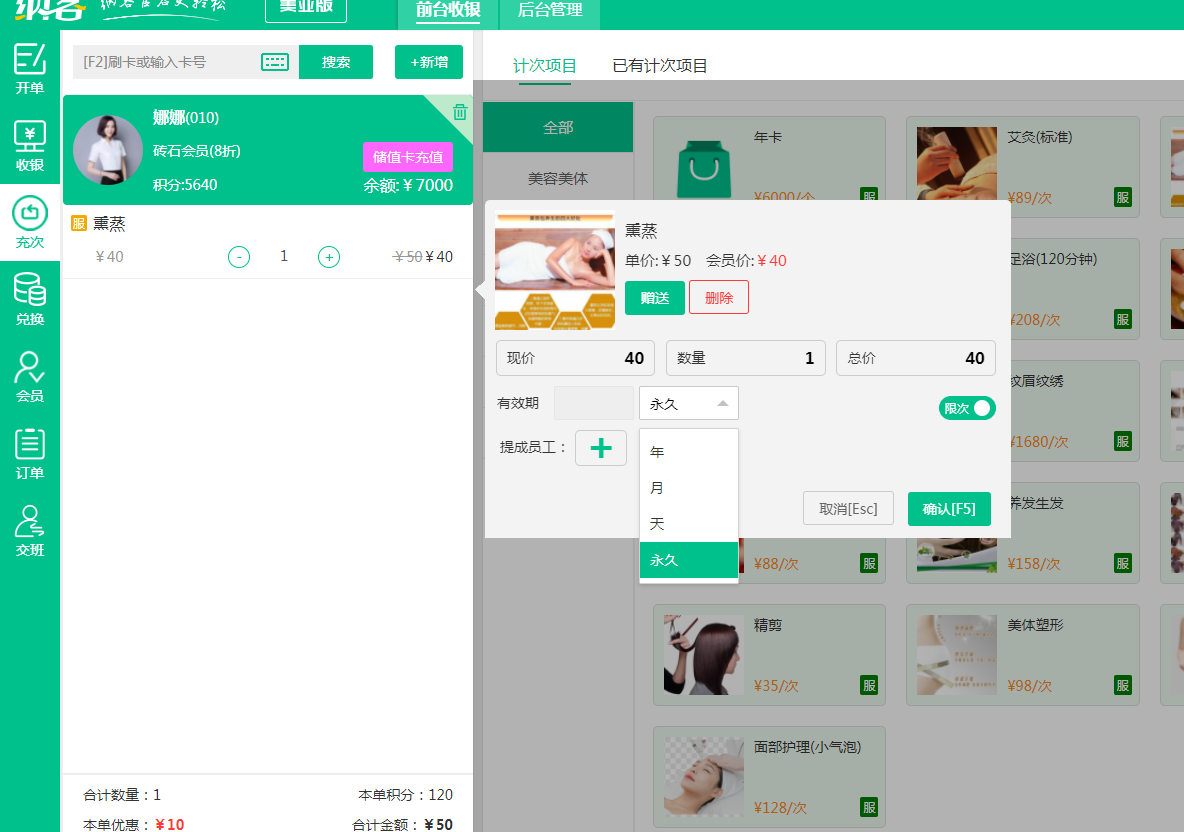Viewport: 1184px width, 832px height.
Task: Click the 确认[F5] confirm button
Action: (x=949, y=509)
